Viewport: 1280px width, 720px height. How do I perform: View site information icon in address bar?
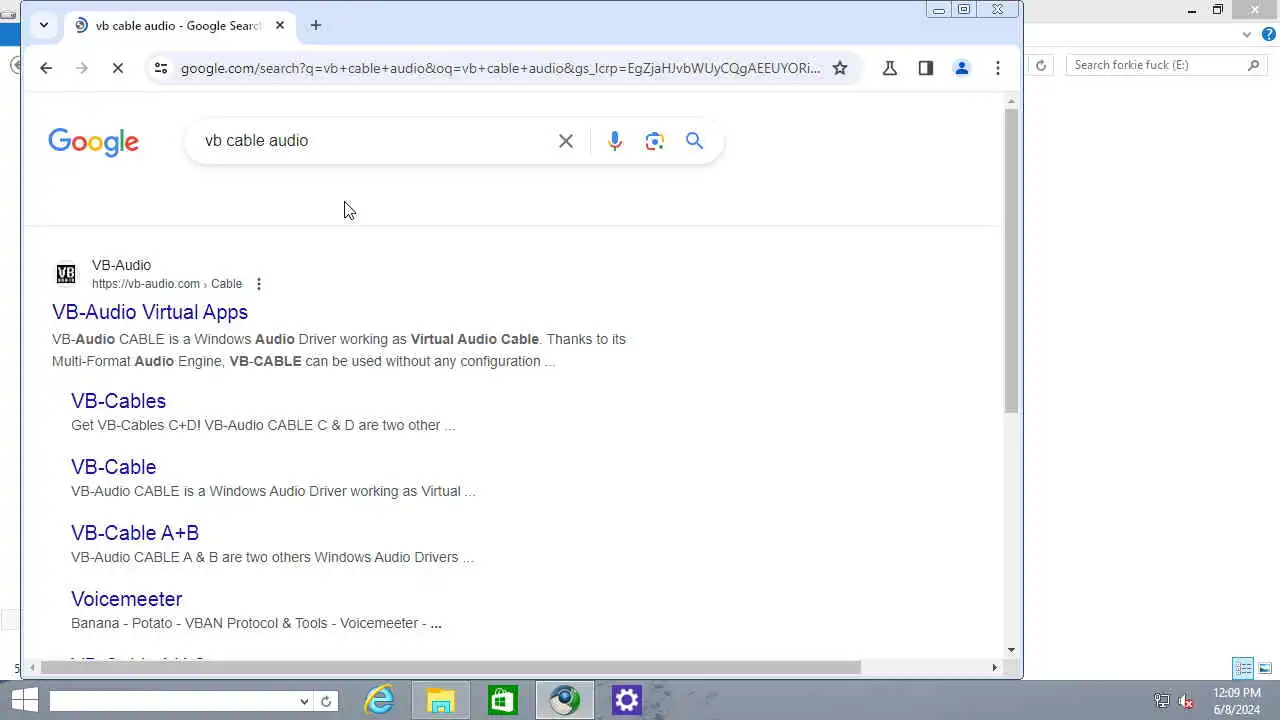click(x=160, y=68)
